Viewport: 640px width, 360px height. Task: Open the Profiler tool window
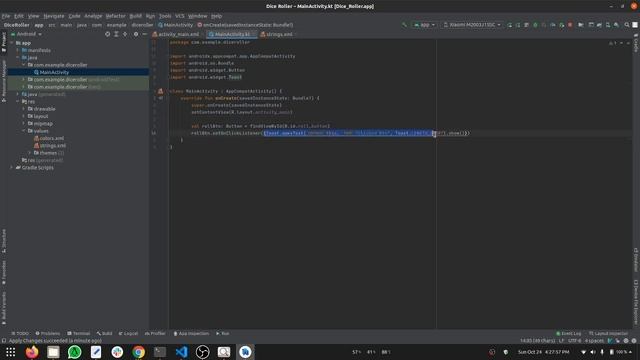[x=155, y=333]
